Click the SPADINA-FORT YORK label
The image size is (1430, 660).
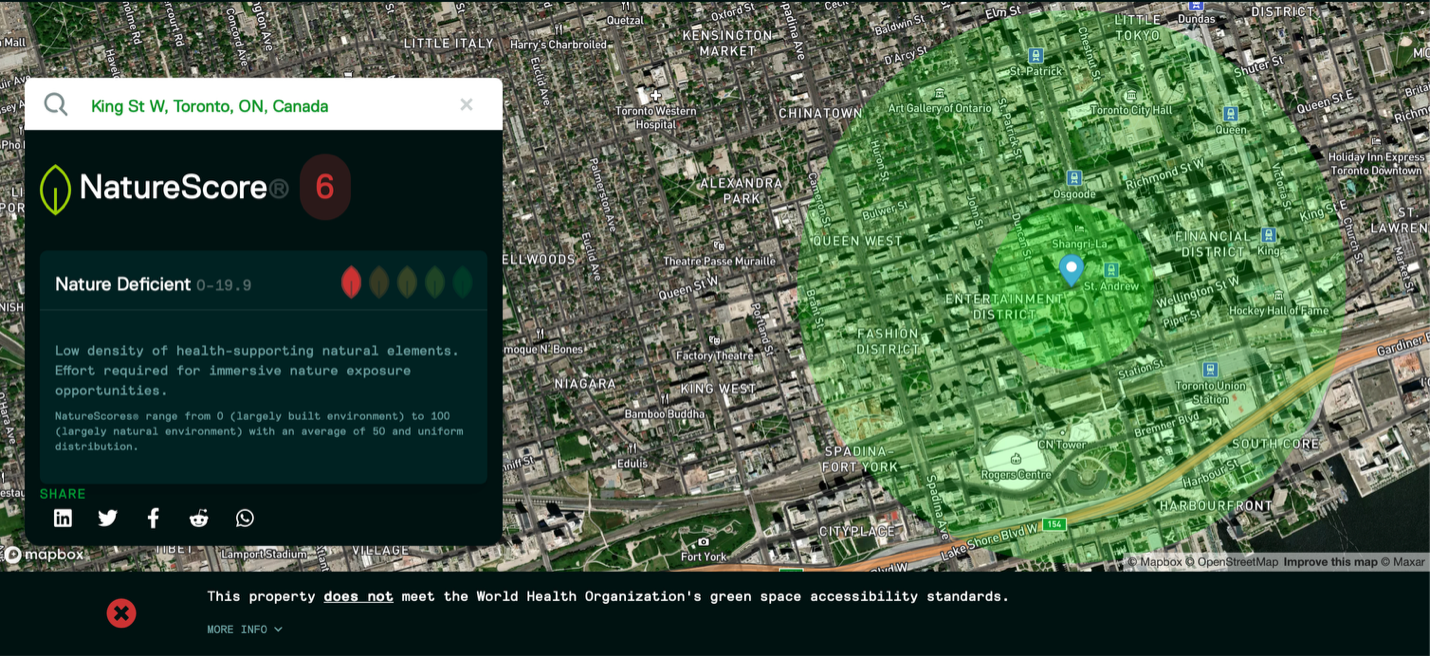click(x=861, y=459)
